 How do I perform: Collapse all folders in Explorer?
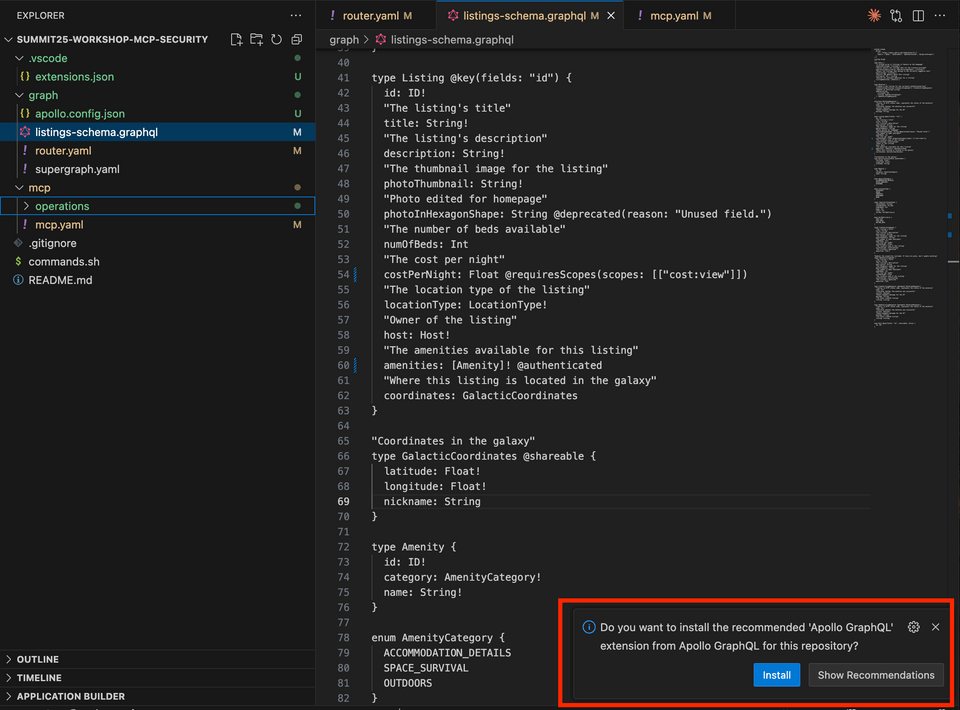(x=297, y=39)
